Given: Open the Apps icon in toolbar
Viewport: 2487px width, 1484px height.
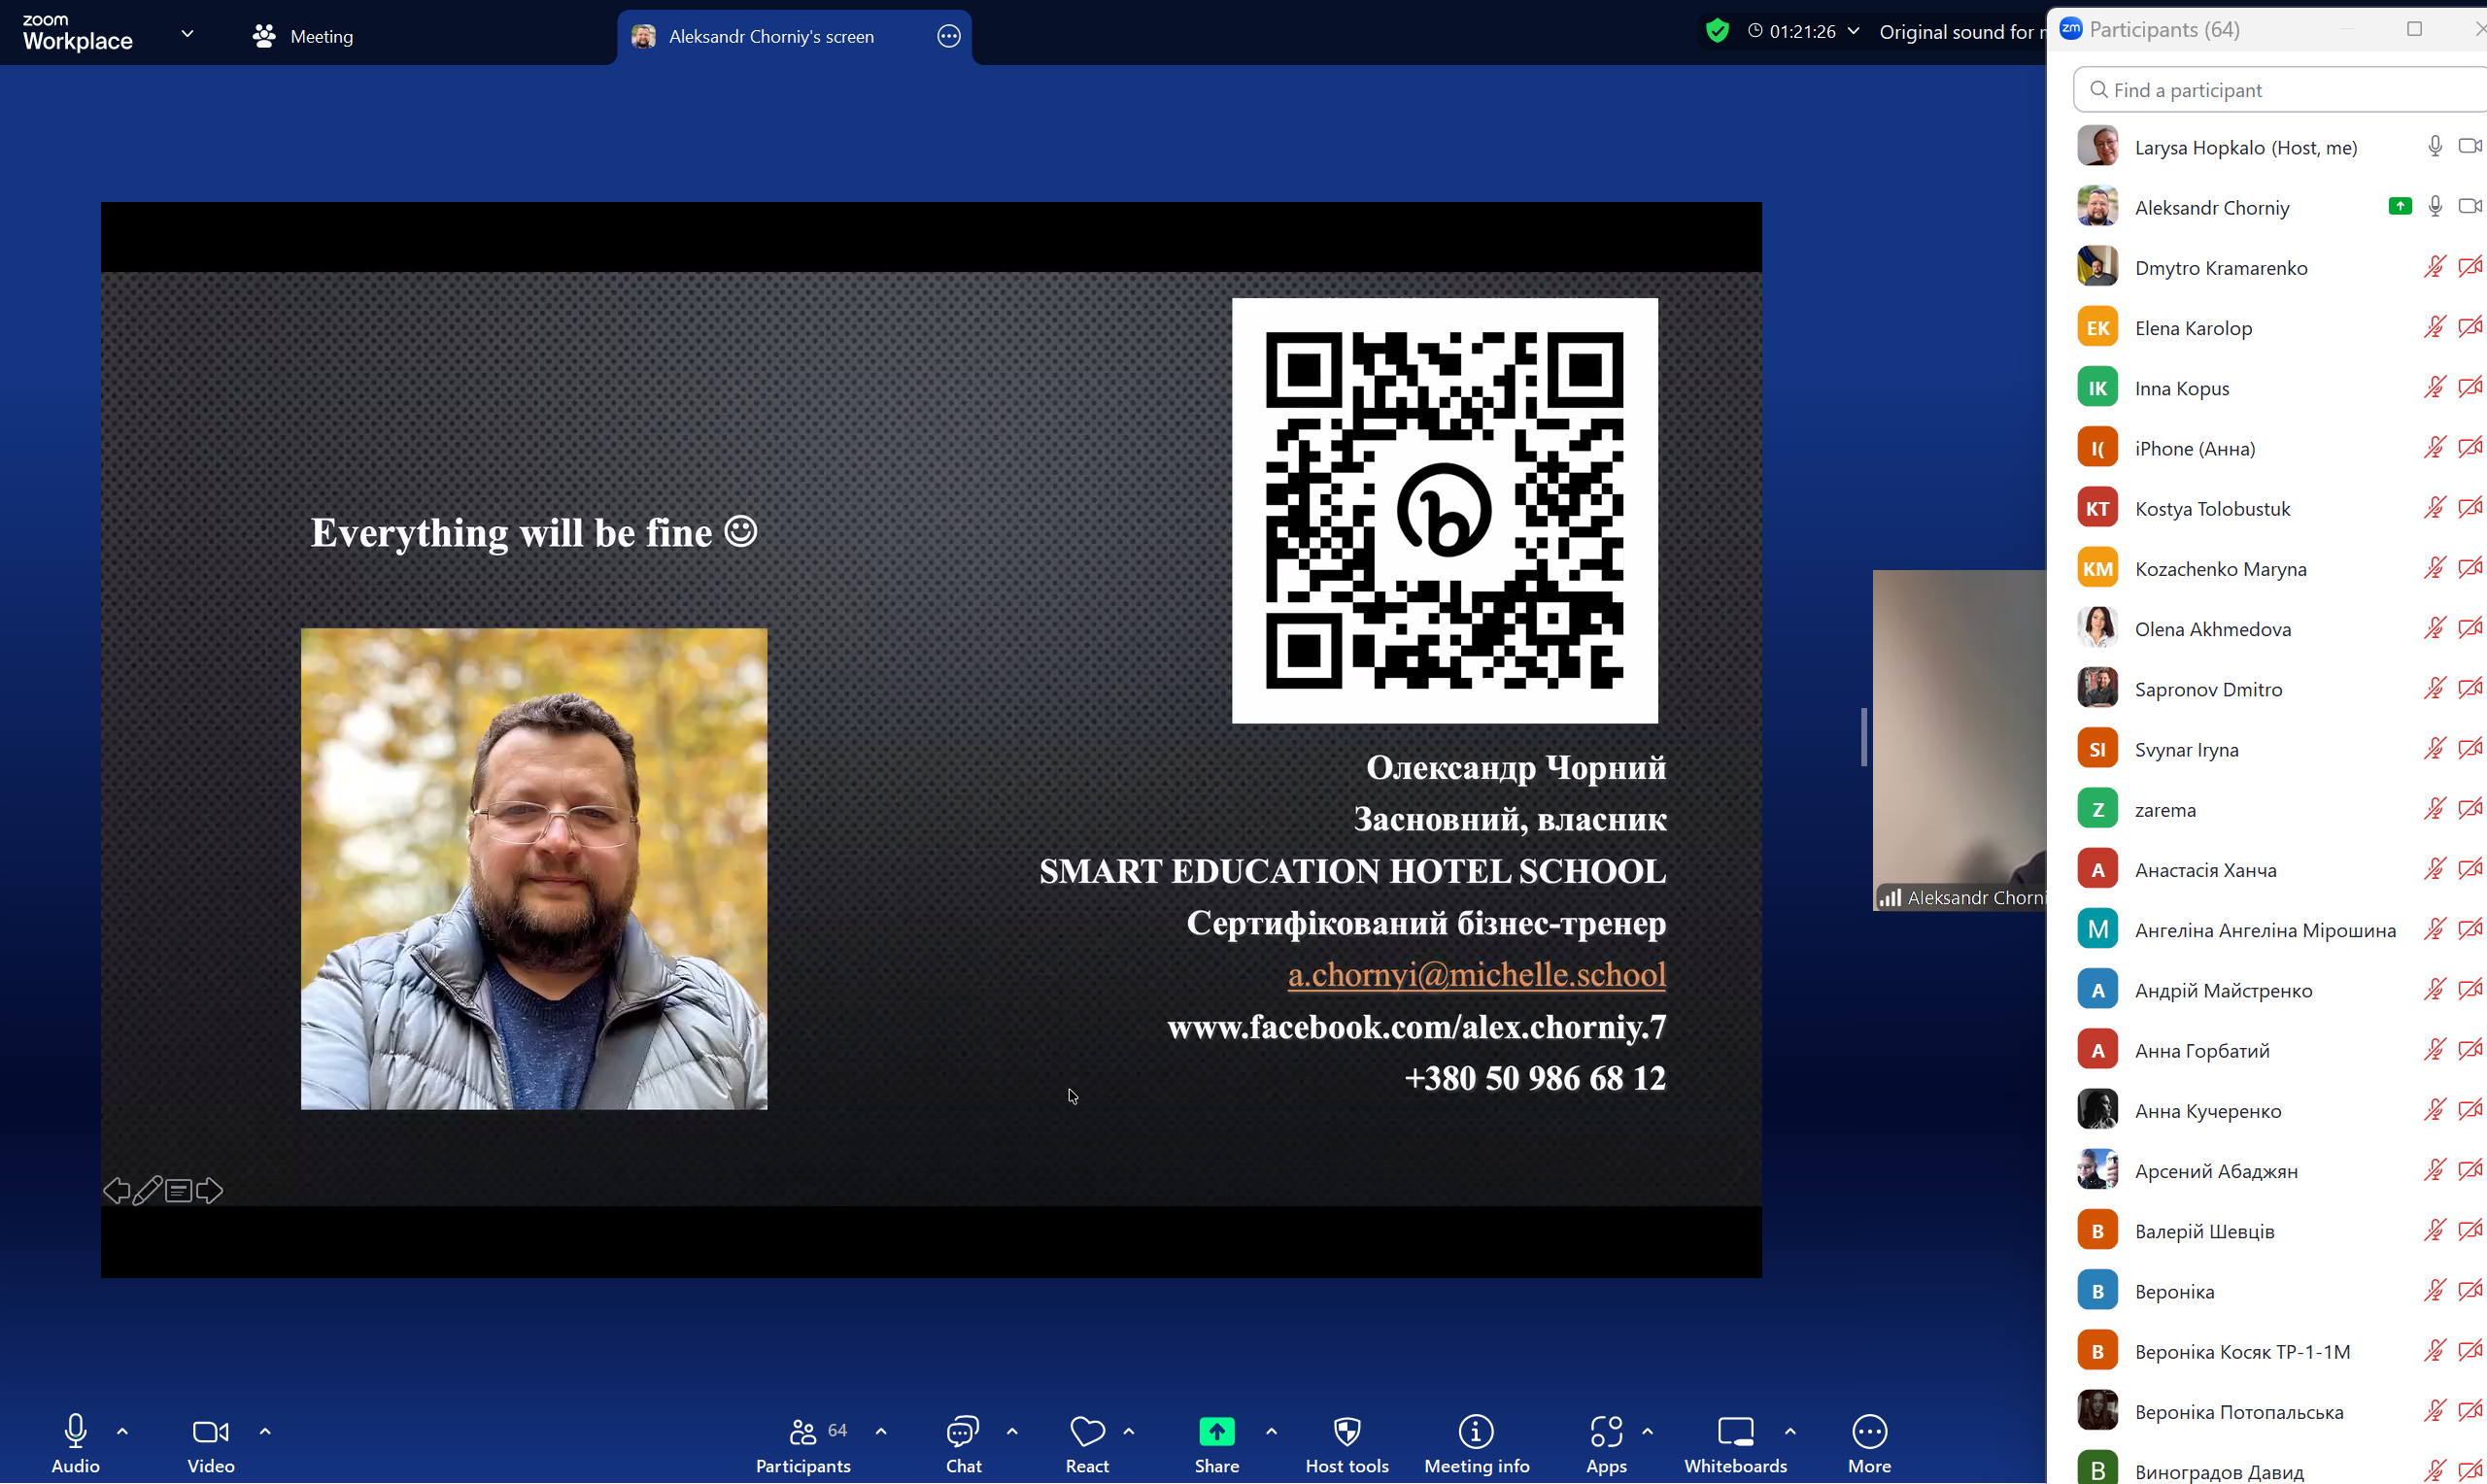Looking at the screenshot, I should [x=1605, y=1431].
